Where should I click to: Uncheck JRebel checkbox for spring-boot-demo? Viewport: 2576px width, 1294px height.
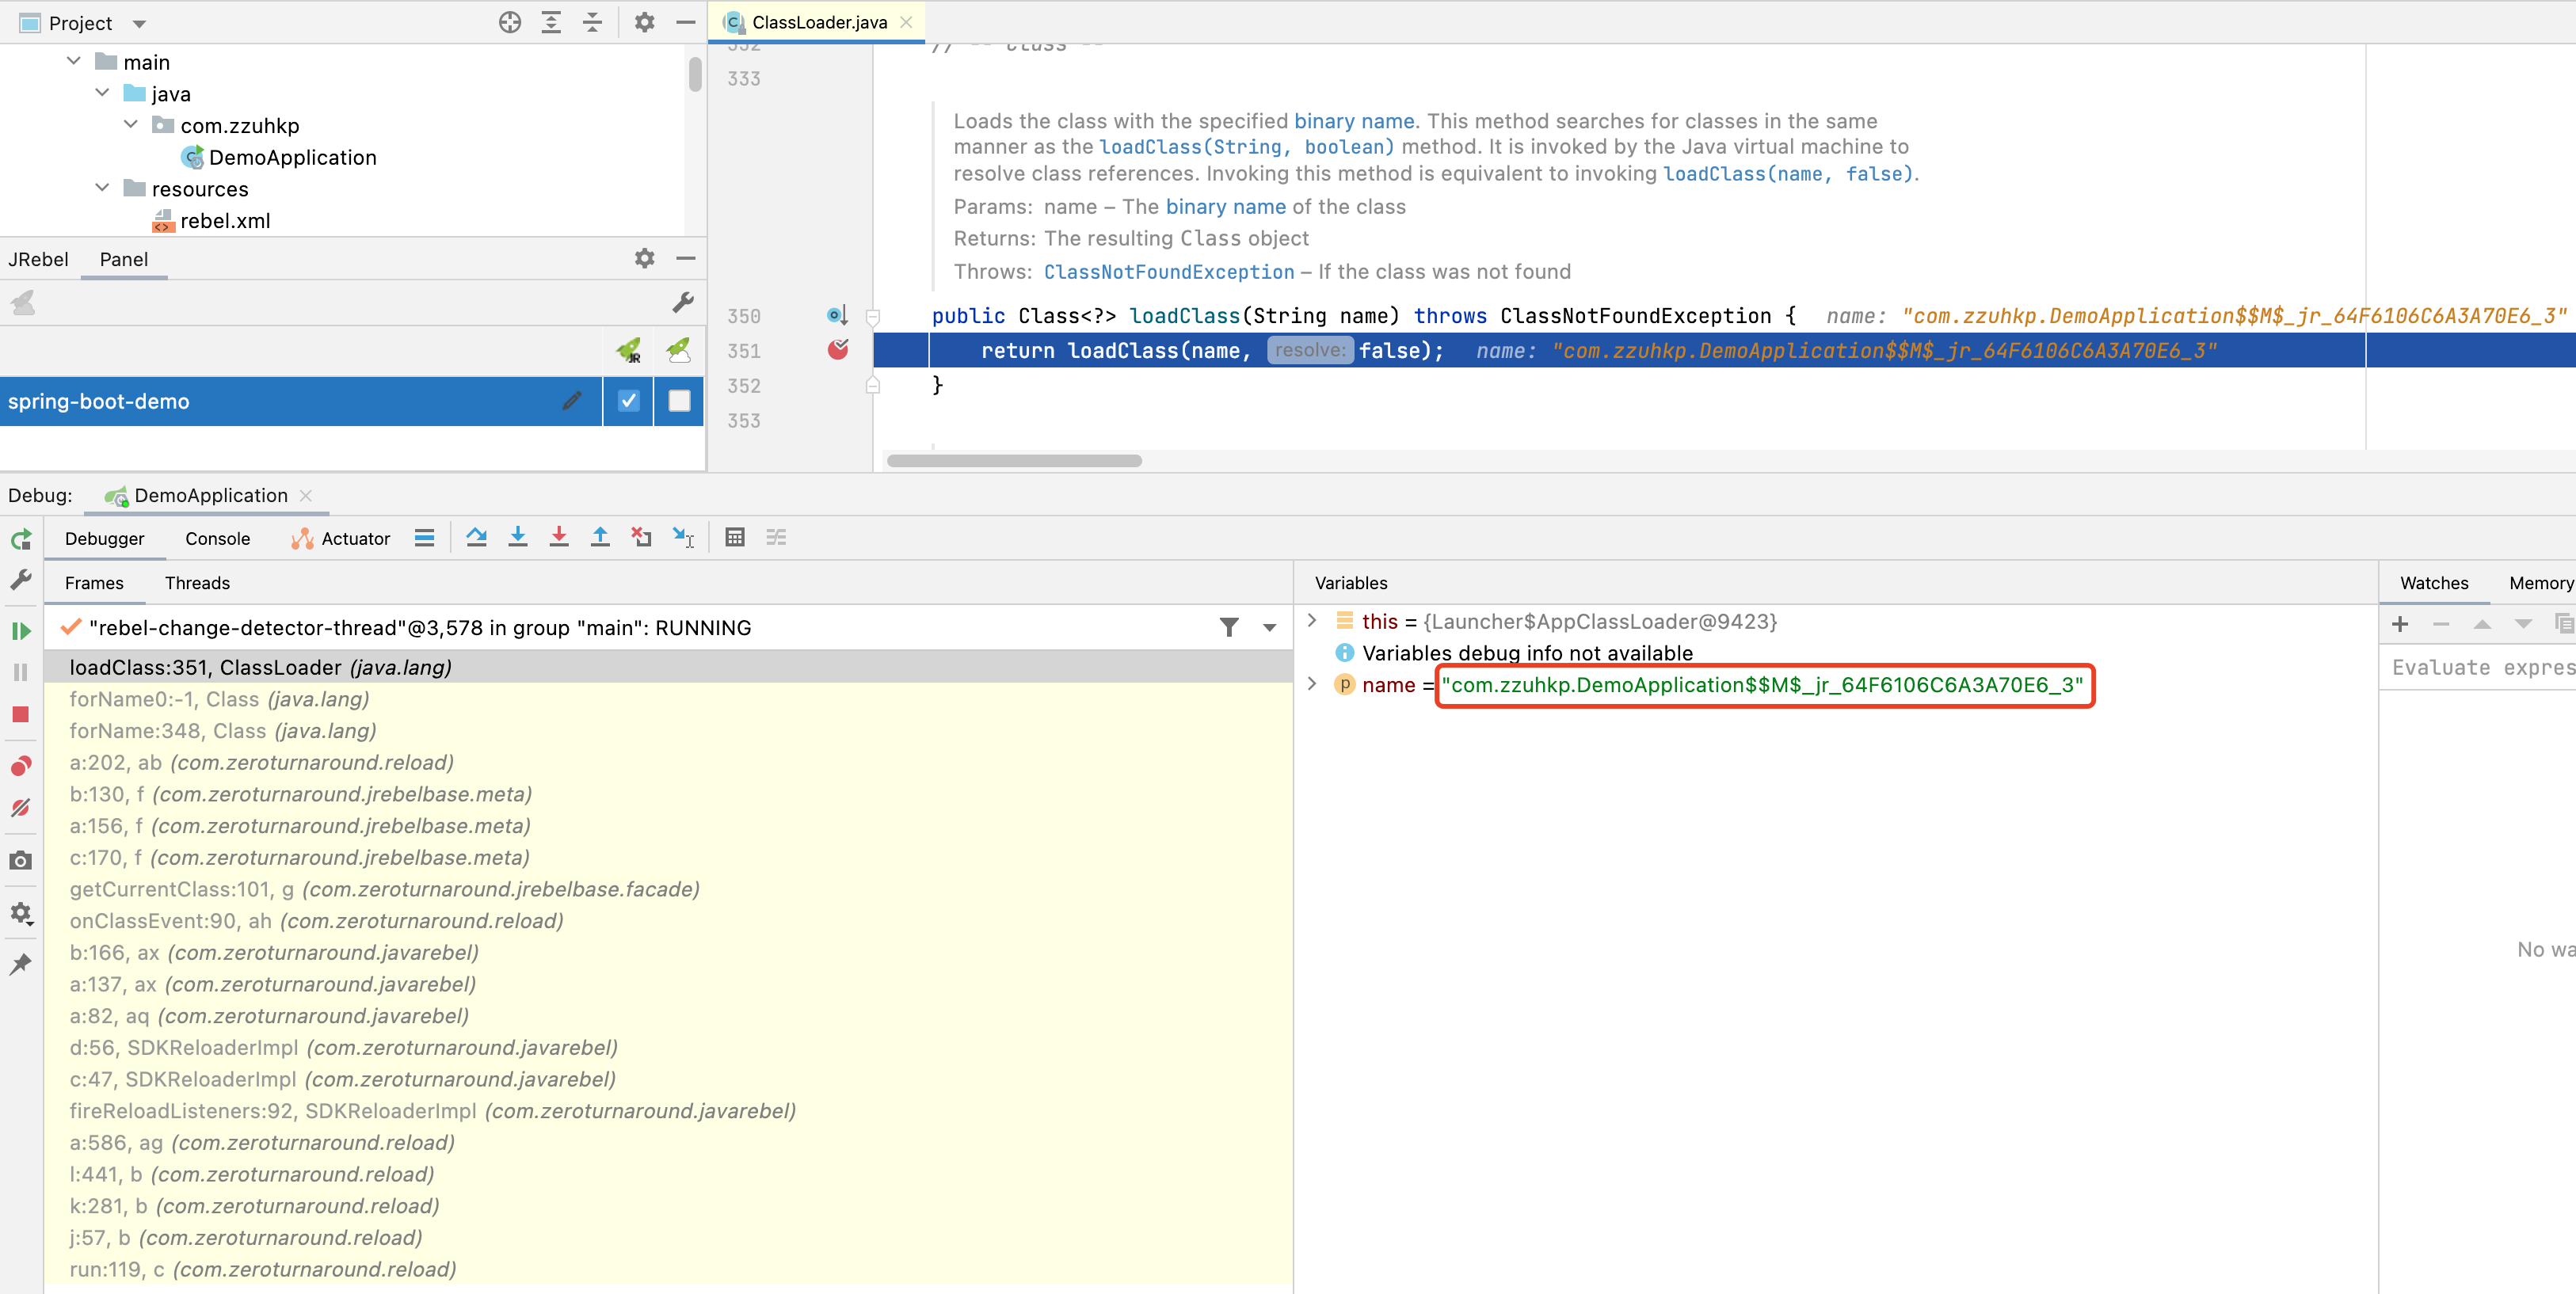[x=628, y=401]
